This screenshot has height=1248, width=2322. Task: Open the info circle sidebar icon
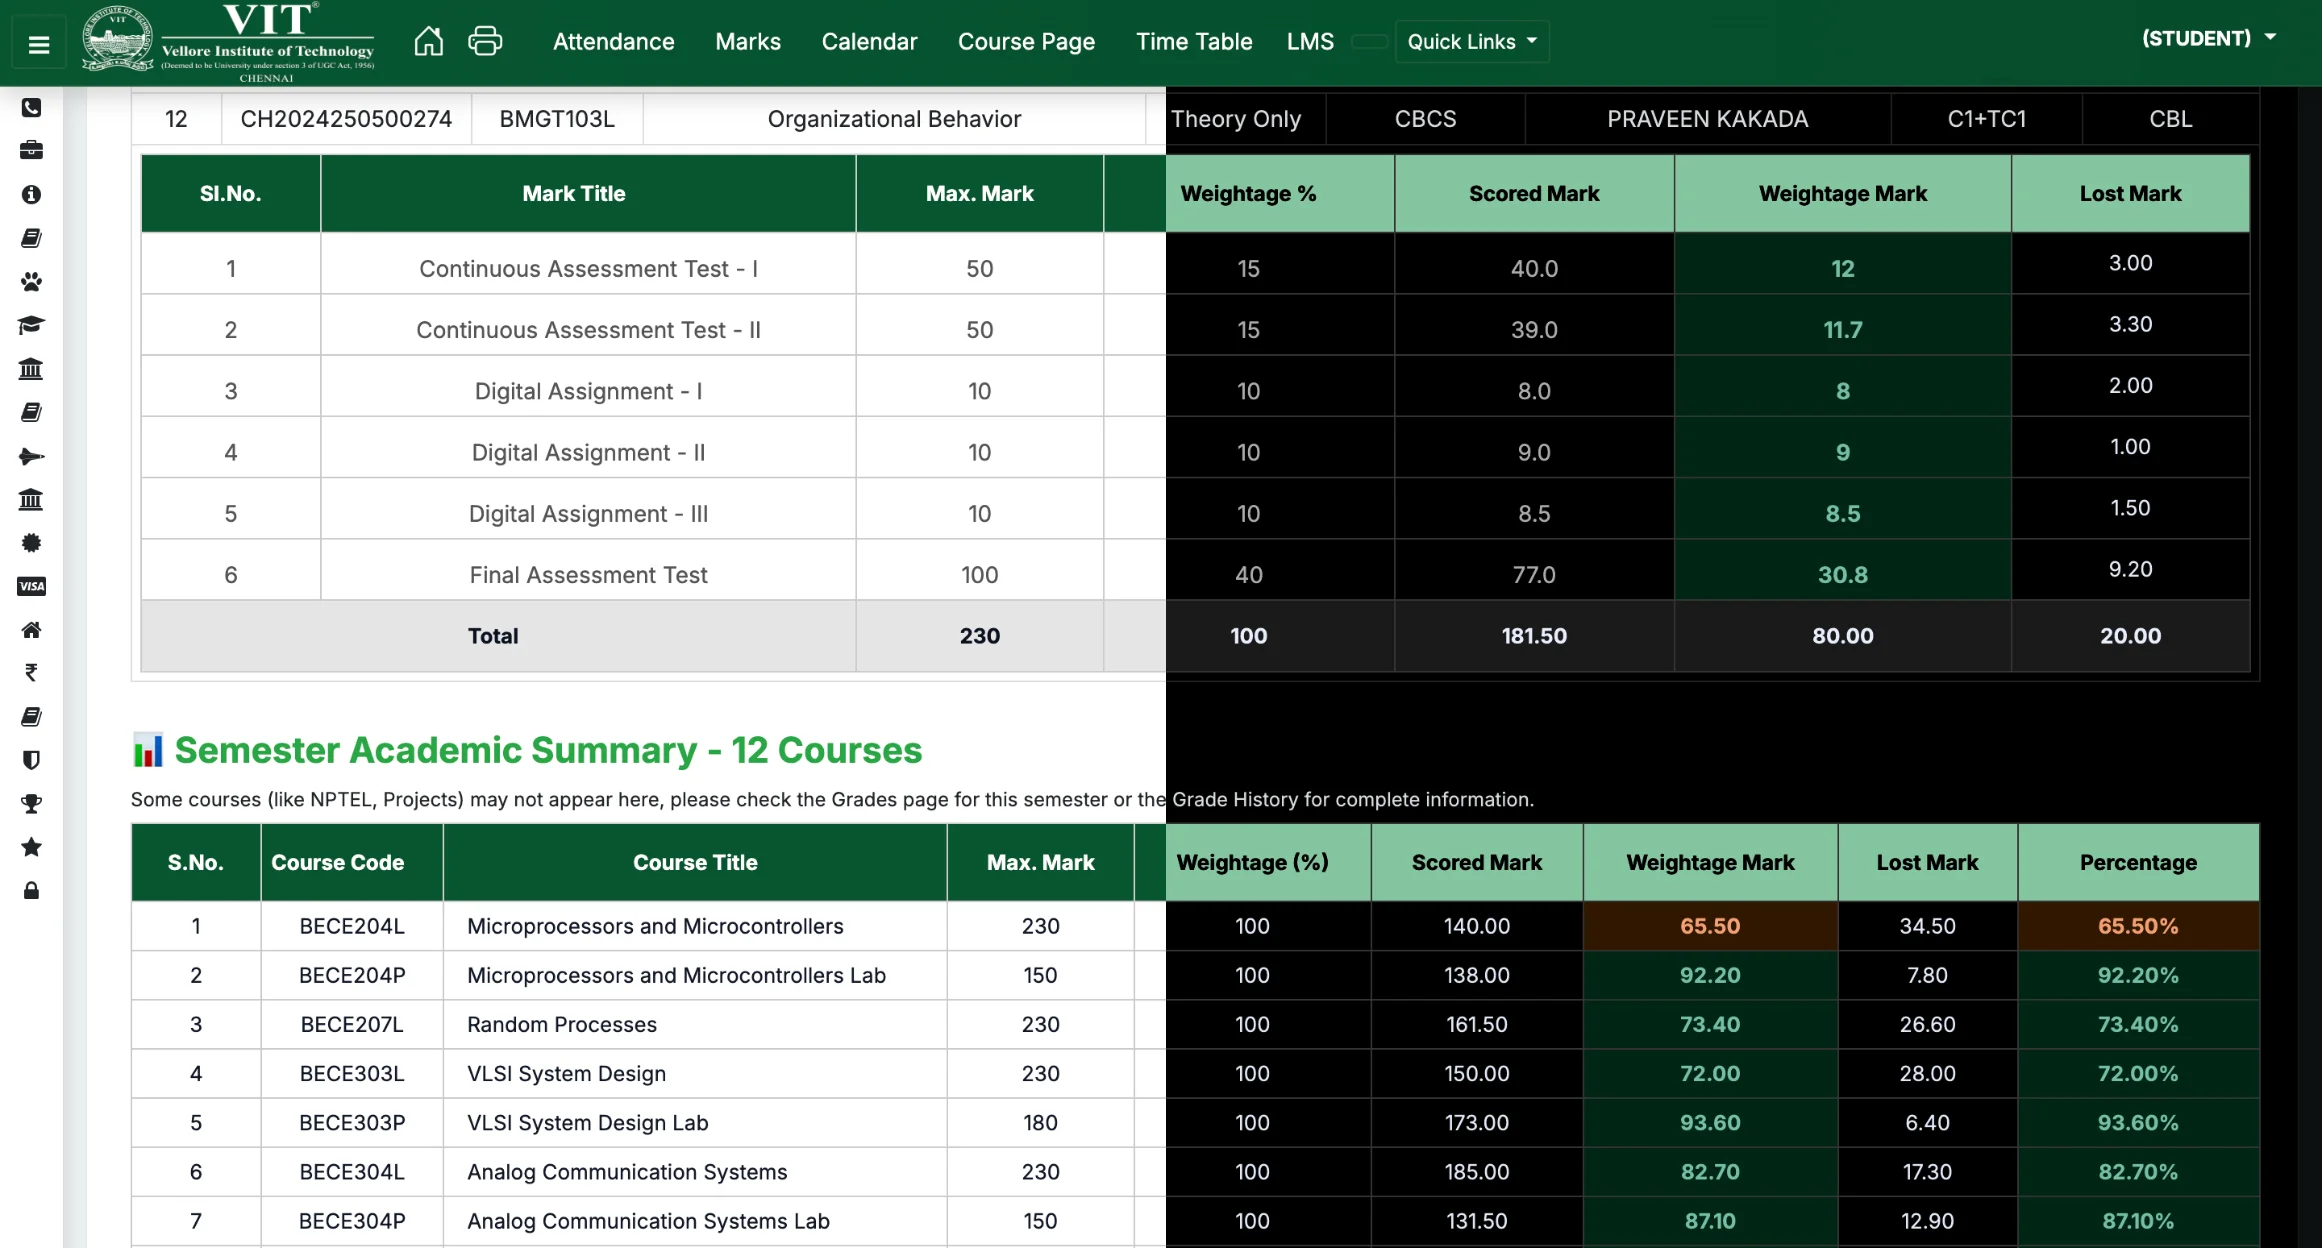coord(31,194)
